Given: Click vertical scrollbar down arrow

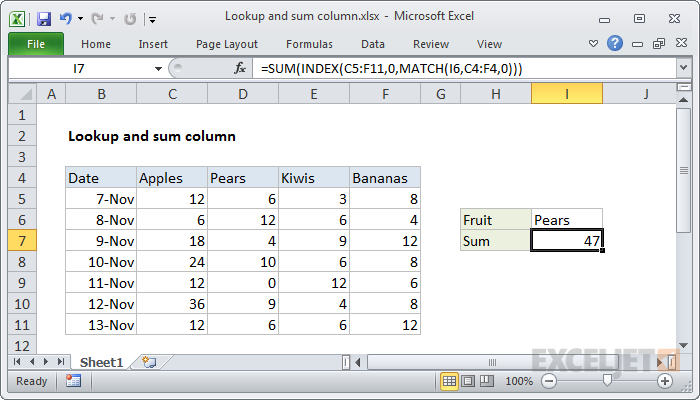Looking at the screenshot, I should point(683,345).
